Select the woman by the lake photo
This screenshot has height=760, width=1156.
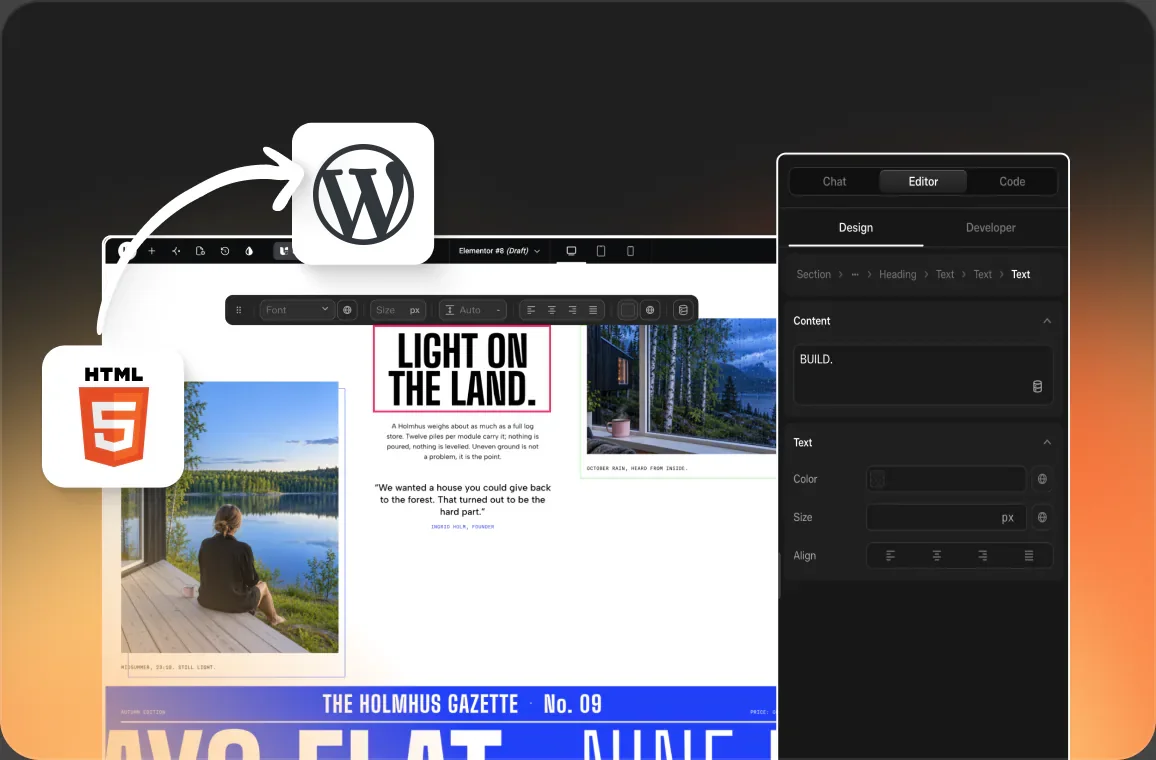pos(229,517)
